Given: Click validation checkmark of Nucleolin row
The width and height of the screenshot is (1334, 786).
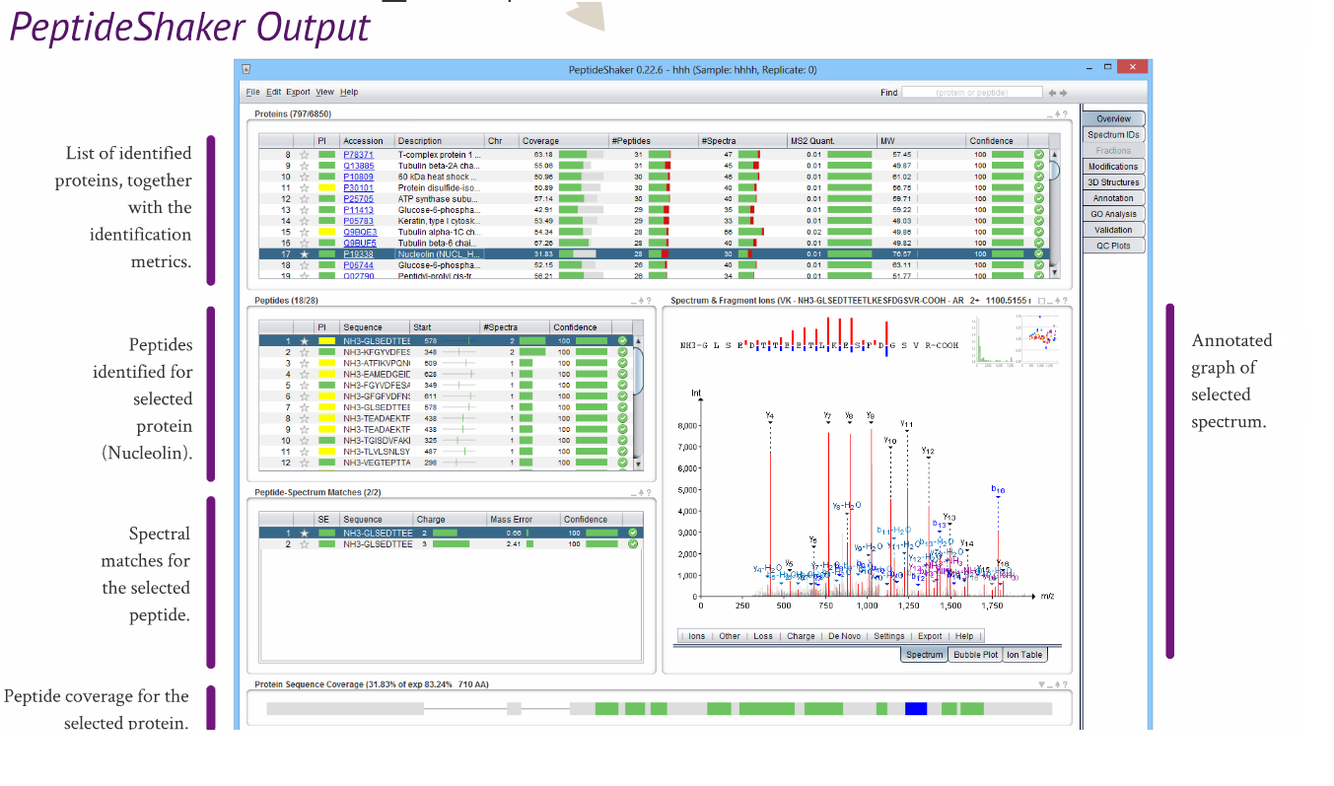Looking at the screenshot, I should pyautogui.click(x=1039, y=254).
